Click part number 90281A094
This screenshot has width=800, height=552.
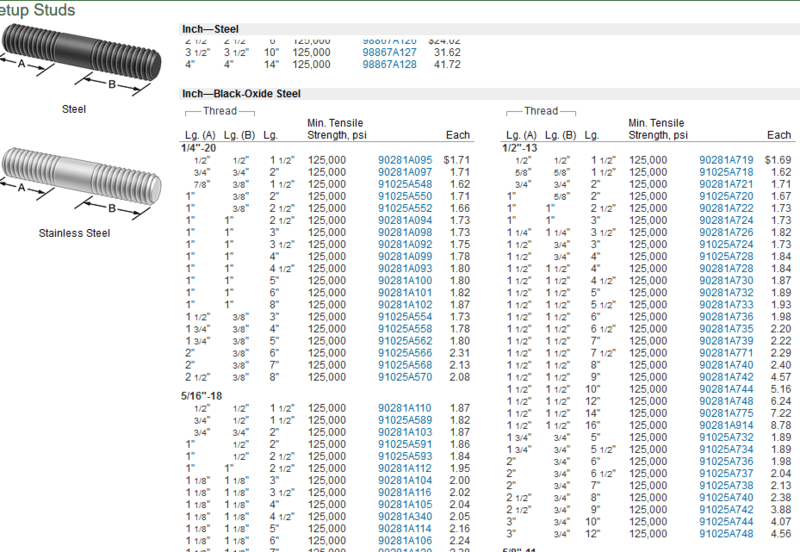pyautogui.click(x=405, y=220)
